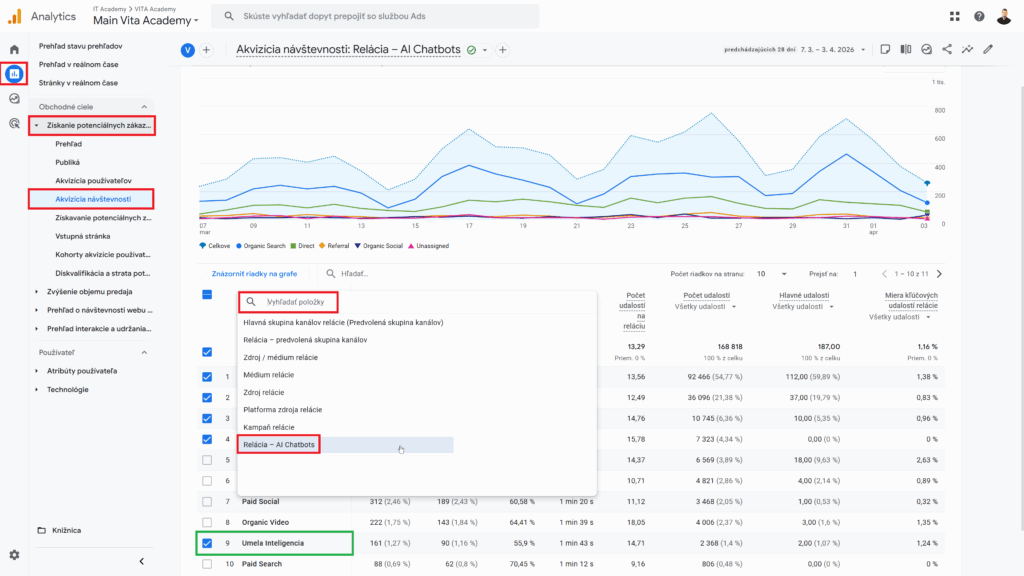Add plus icon after report title
This screenshot has height=576, width=1024.
[x=503, y=50]
